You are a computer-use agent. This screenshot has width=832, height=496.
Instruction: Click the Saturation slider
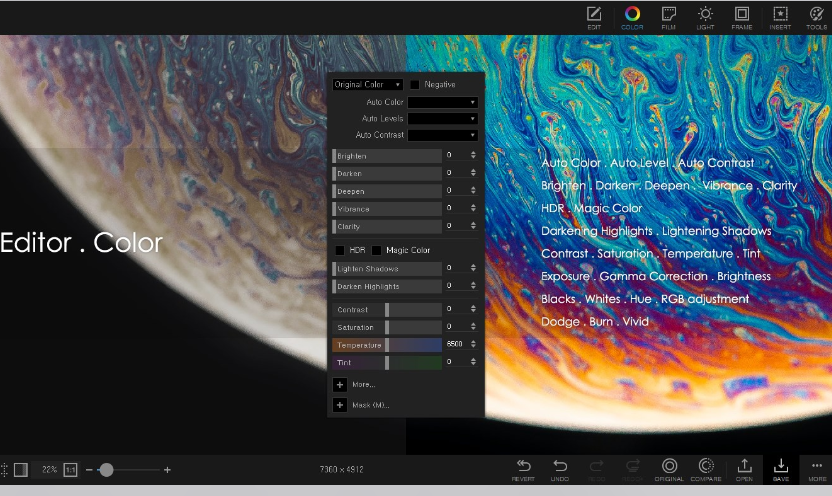tap(387, 327)
